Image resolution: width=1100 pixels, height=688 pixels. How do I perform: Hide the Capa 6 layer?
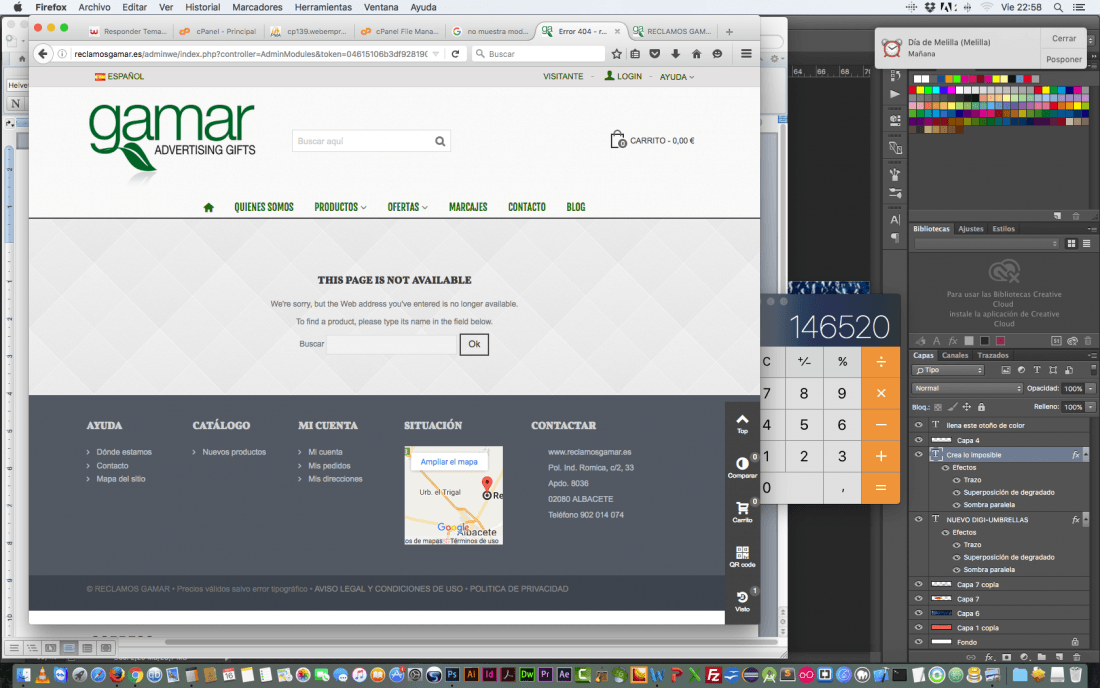tap(918, 614)
